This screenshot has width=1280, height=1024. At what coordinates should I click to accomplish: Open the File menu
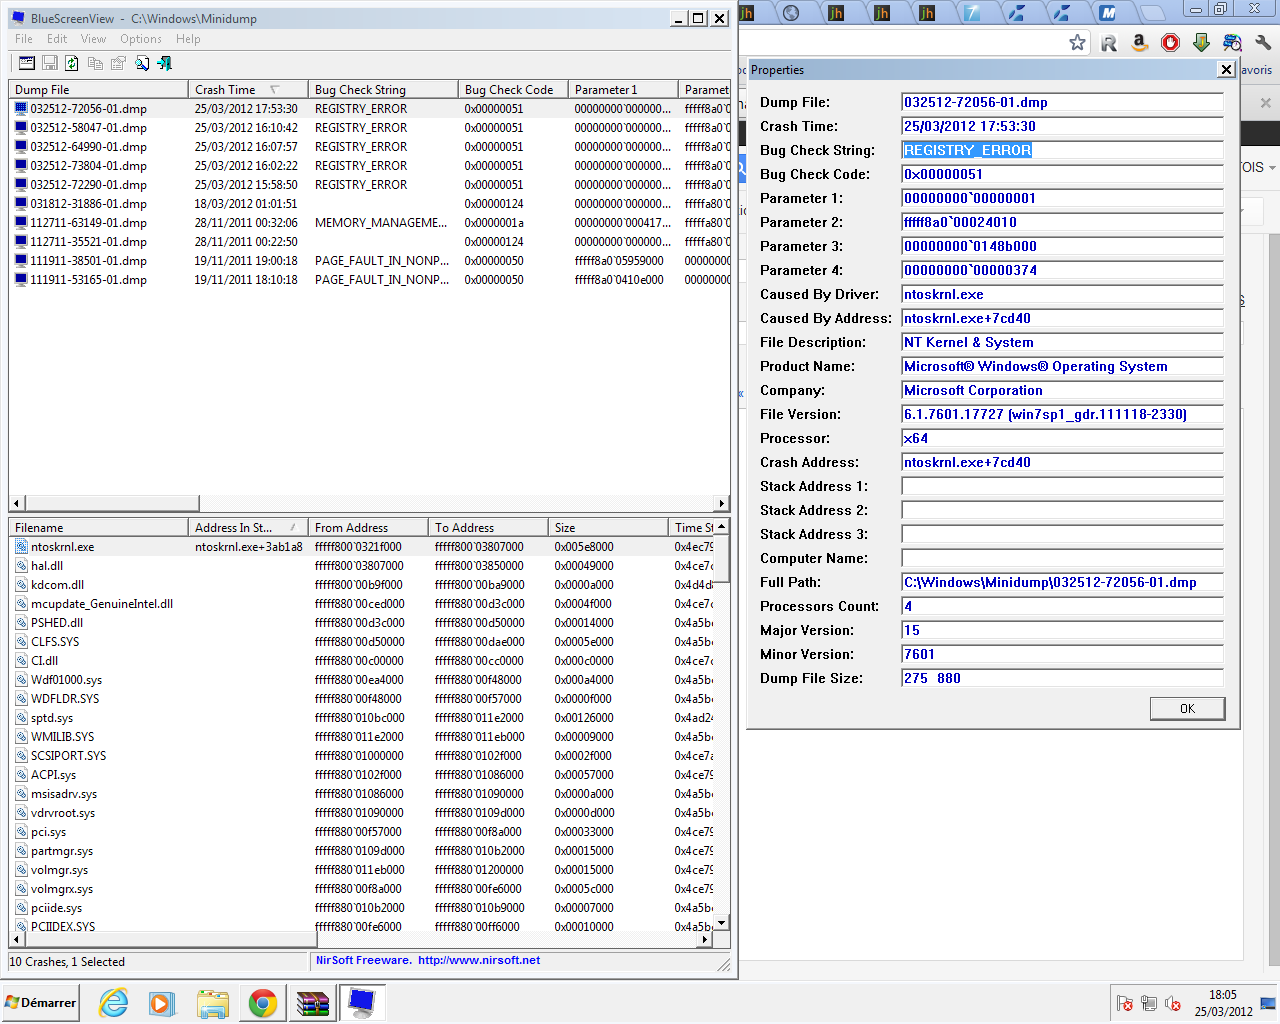coord(24,39)
